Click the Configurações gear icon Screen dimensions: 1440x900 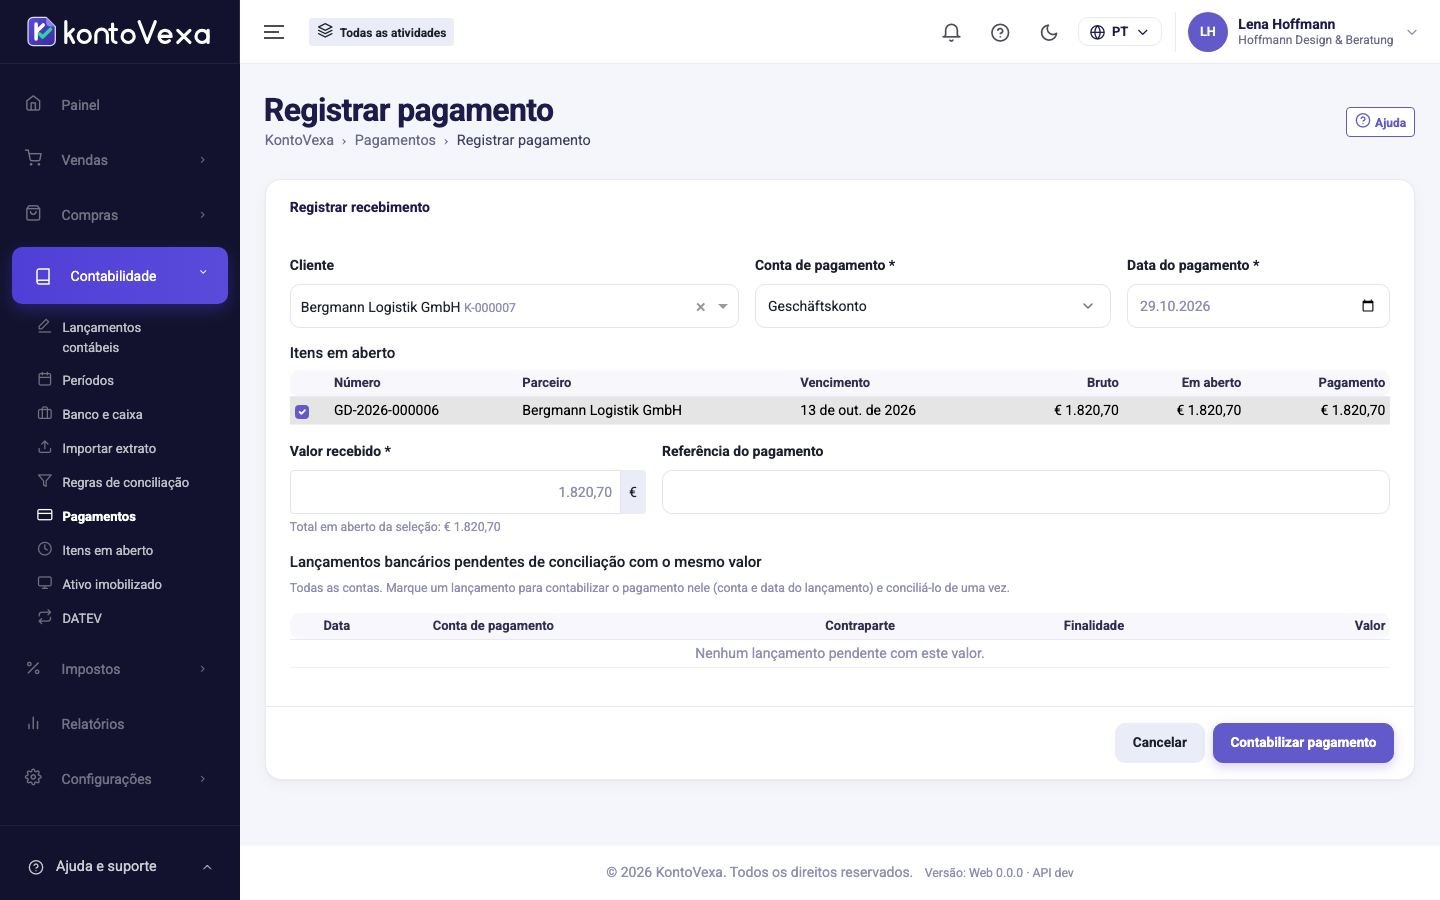(x=33, y=778)
